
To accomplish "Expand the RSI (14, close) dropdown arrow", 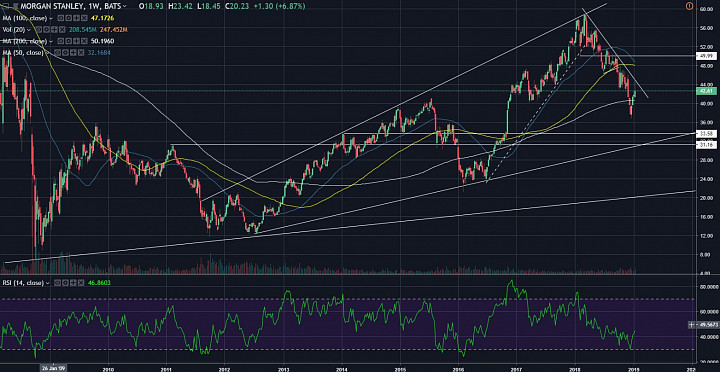I will 47,283.
